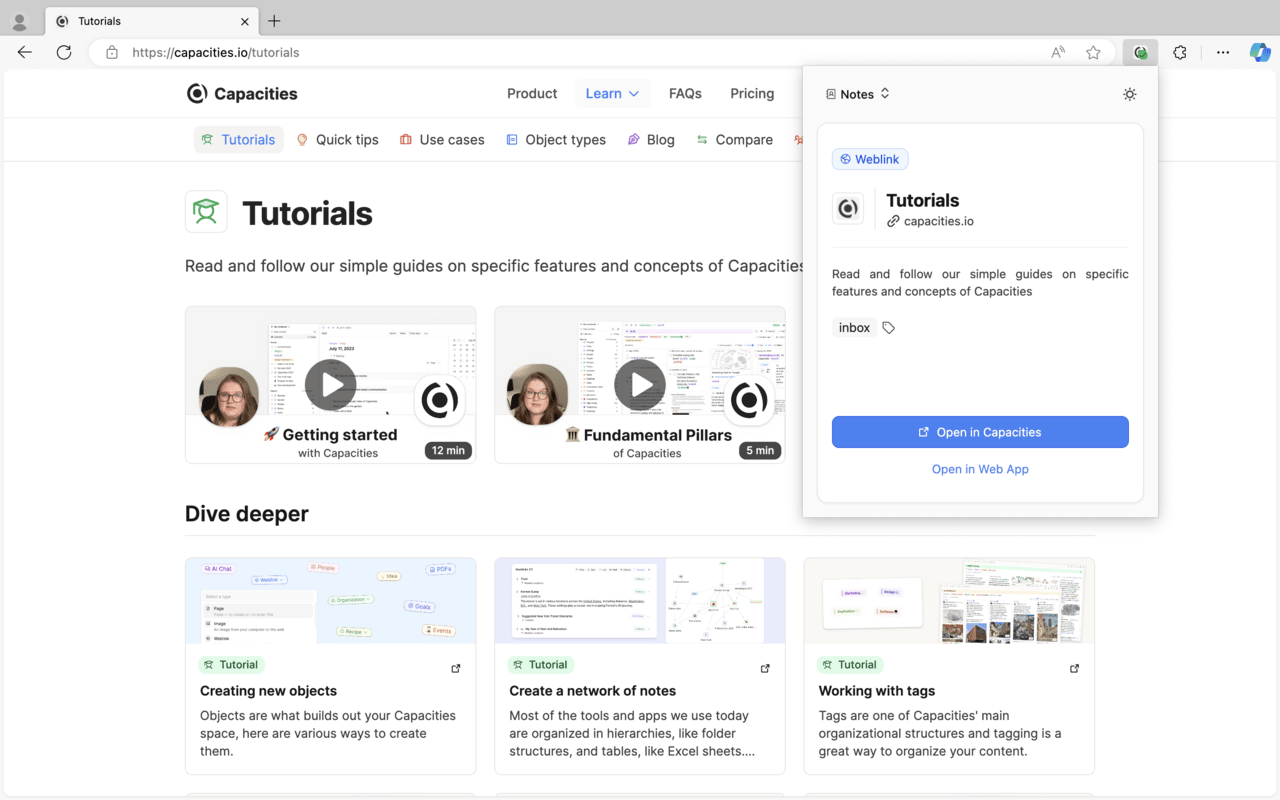
Task: Click the Create a network of notes title
Action: click(592, 691)
